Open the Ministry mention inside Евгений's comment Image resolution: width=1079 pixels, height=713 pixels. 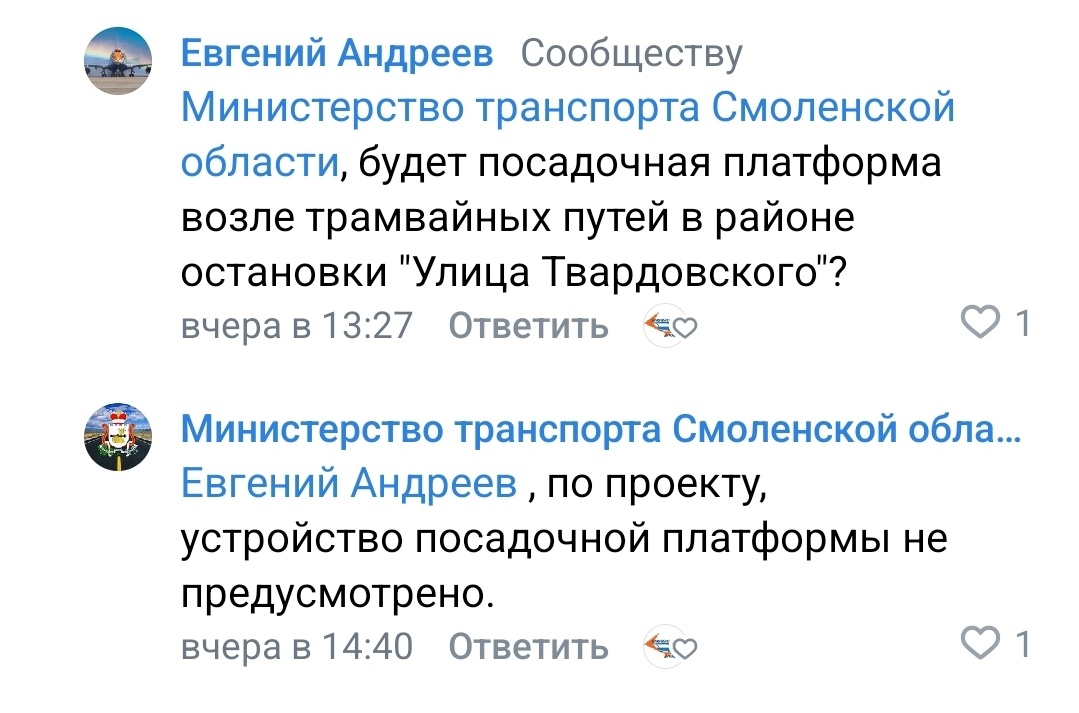pos(567,108)
